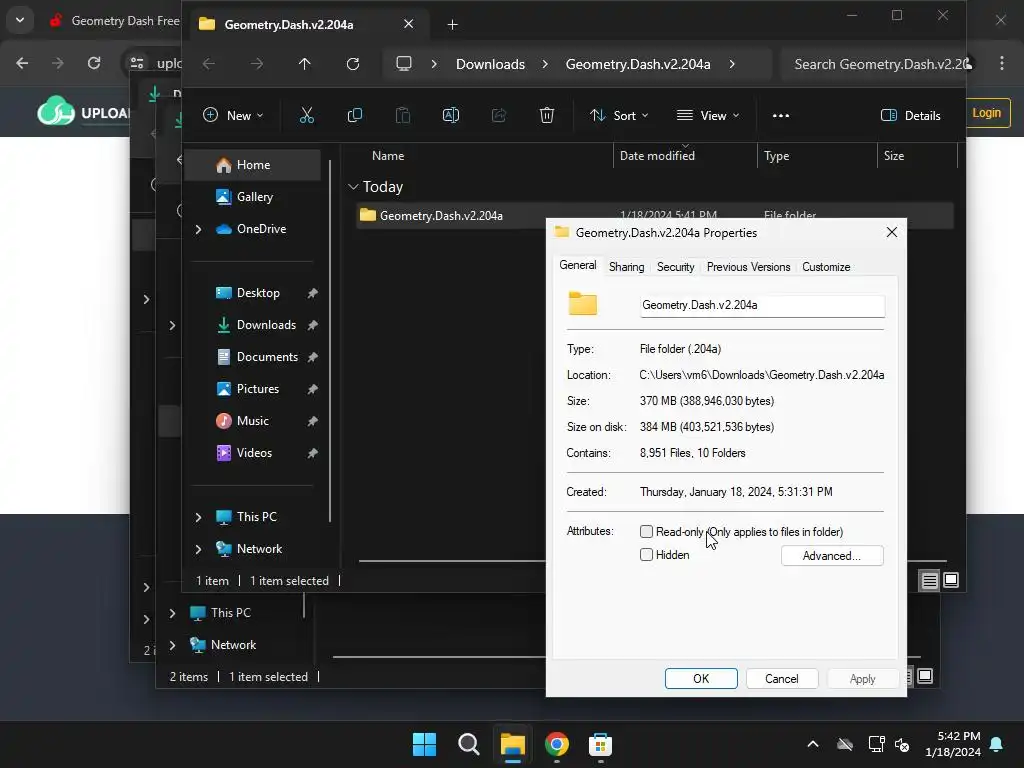Screen dimensions: 1024x768
Task: Switch to the Security tab
Action: (x=675, y=266)
